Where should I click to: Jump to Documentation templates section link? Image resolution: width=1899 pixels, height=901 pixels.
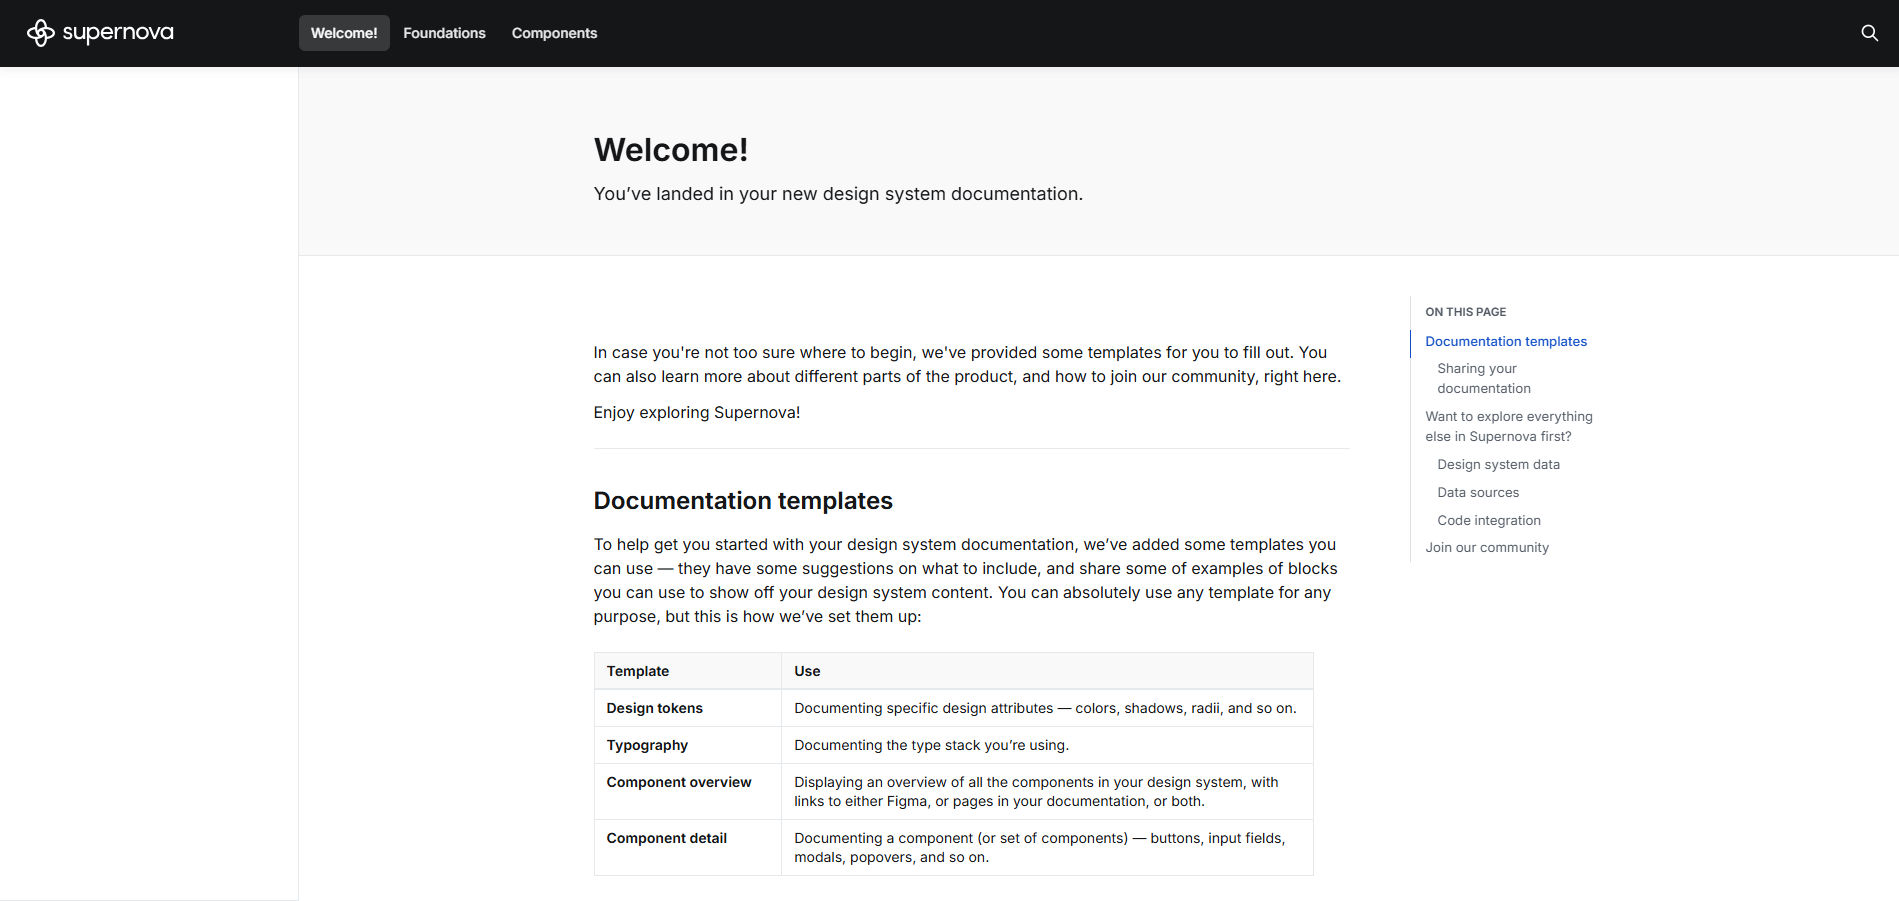click(x=1505, y=341)
